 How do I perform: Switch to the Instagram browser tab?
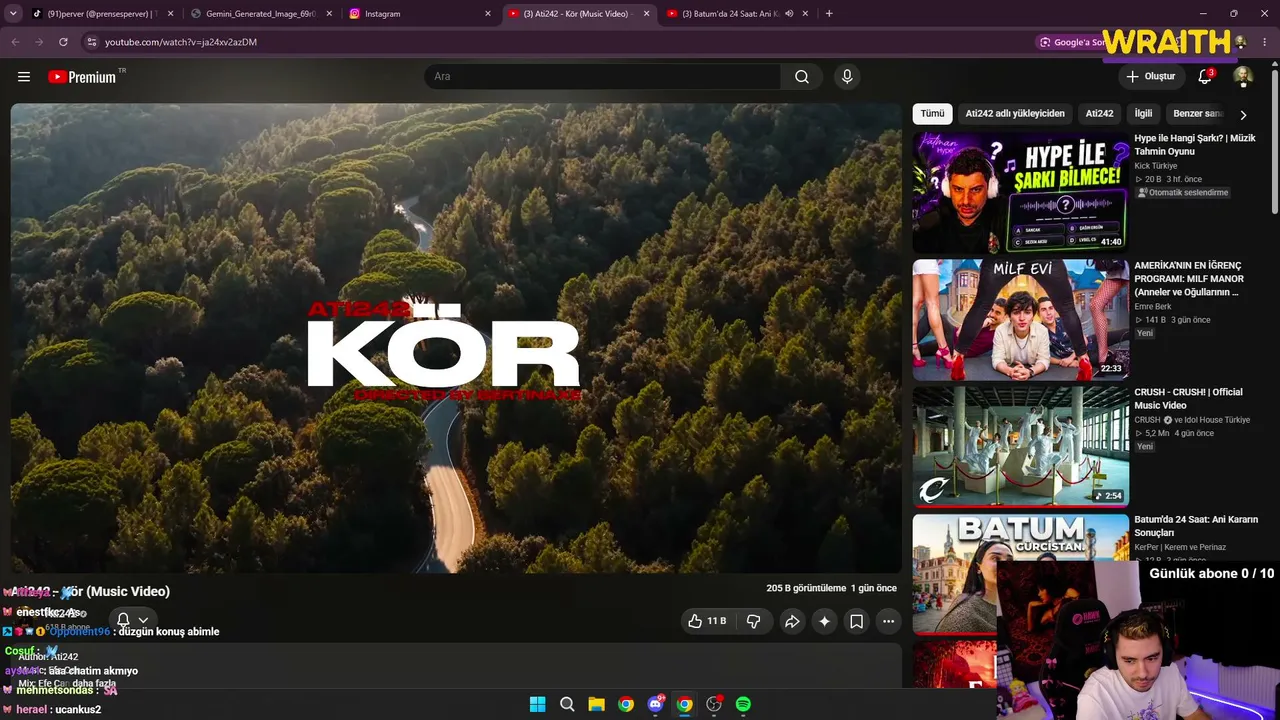point(418,14)
